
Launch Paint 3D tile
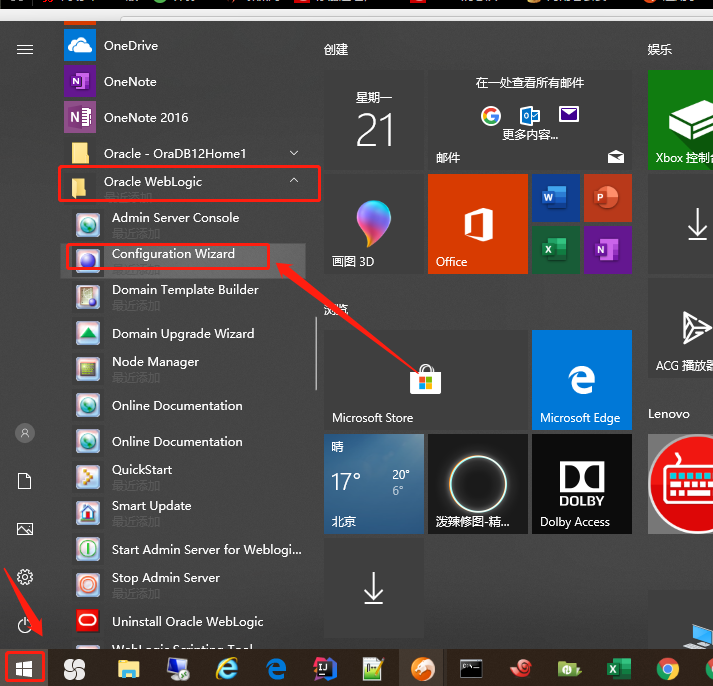pyautogui.click(x=374, y=224)
